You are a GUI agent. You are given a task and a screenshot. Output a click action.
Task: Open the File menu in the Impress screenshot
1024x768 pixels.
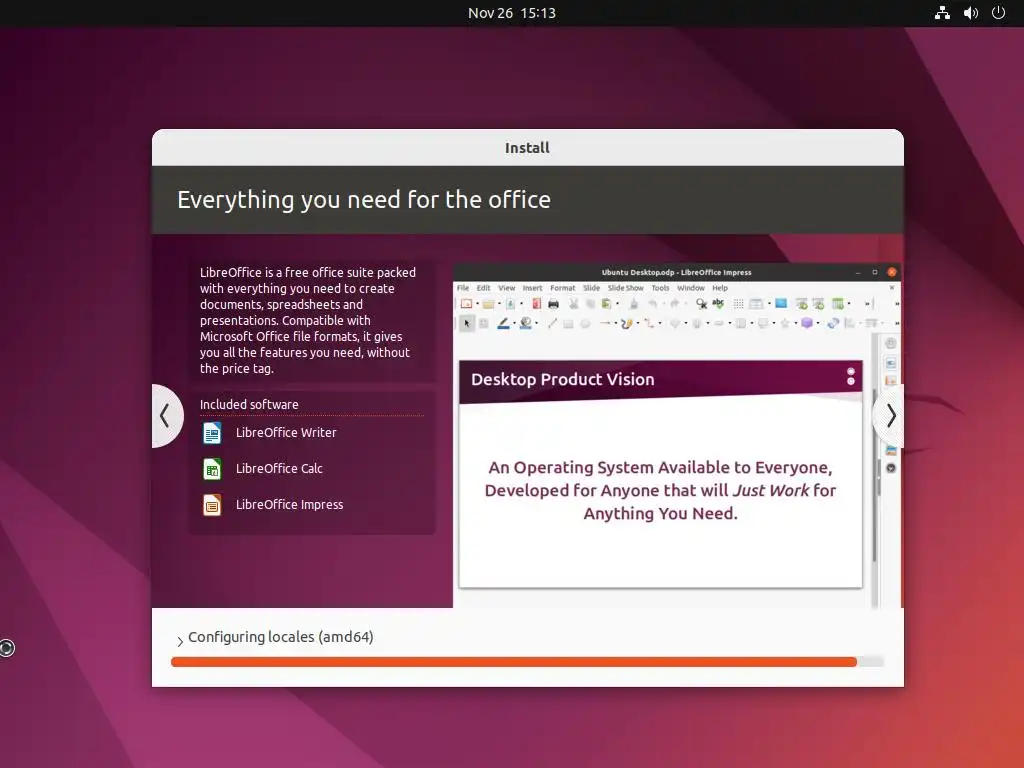coord(463,288)
